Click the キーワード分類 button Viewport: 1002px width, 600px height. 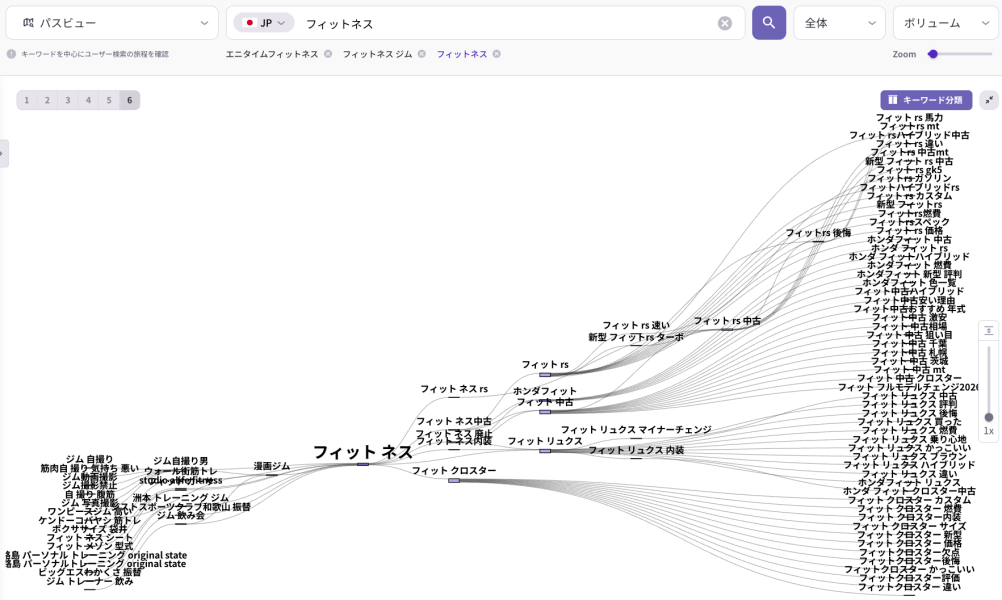(925, 100)
